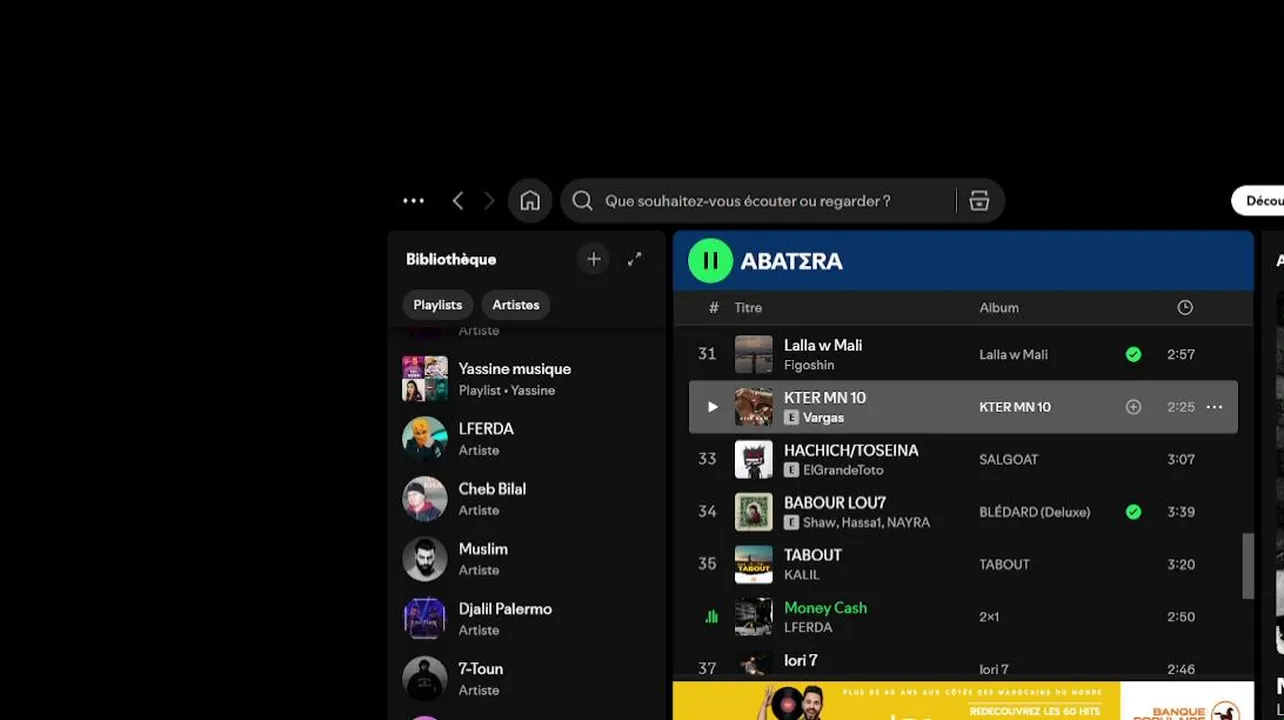This screenshot has height=720, width=1284.
Task: Click the tracklist vertical scrollbar
Action: 1247,566
